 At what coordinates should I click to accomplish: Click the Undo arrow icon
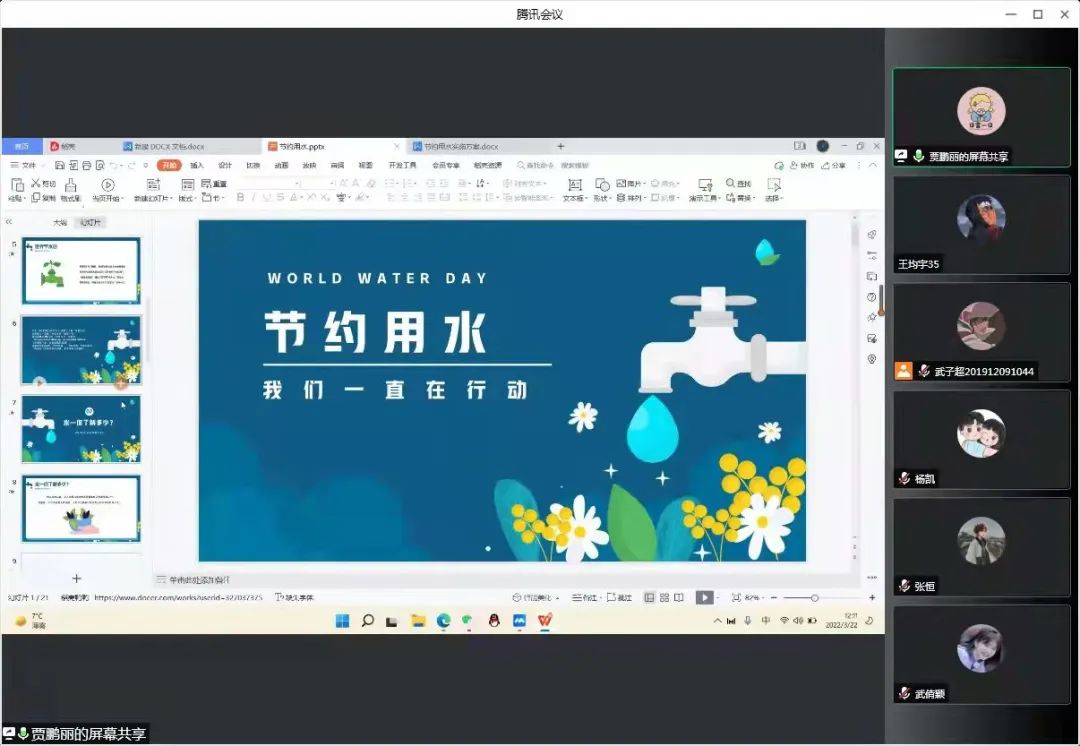[x=114, y=165]
